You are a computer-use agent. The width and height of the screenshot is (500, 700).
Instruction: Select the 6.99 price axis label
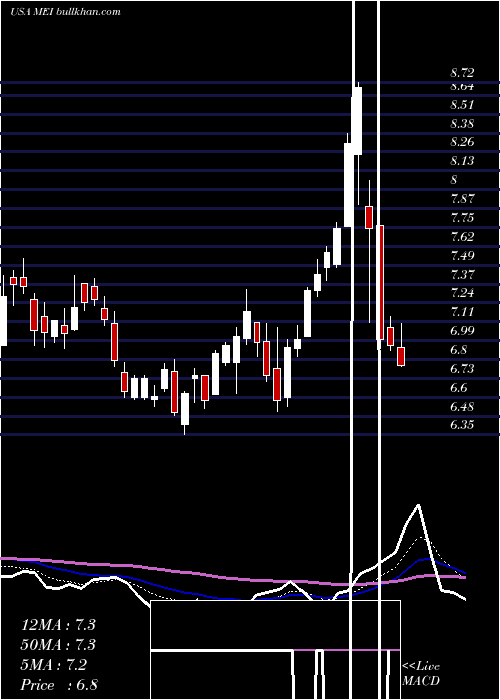point(462,331)
